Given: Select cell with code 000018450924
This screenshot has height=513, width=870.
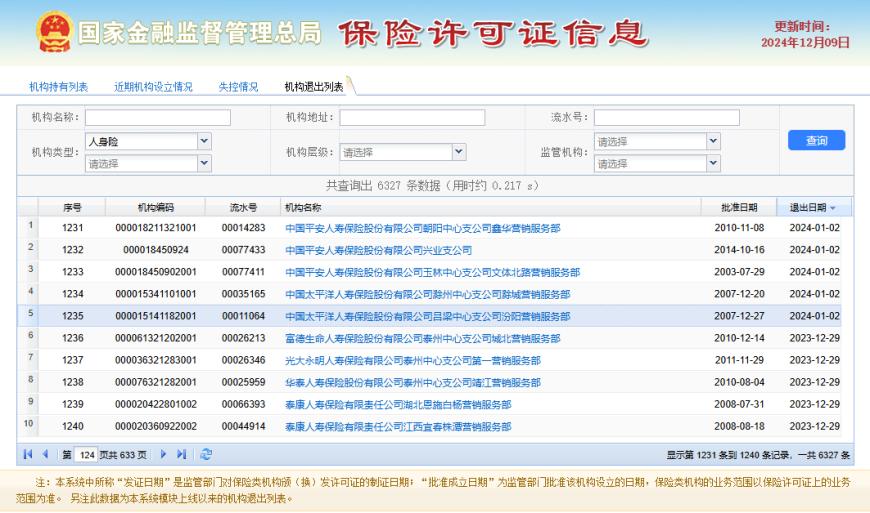Looking at the screenshot, I should tap(156, 250).
